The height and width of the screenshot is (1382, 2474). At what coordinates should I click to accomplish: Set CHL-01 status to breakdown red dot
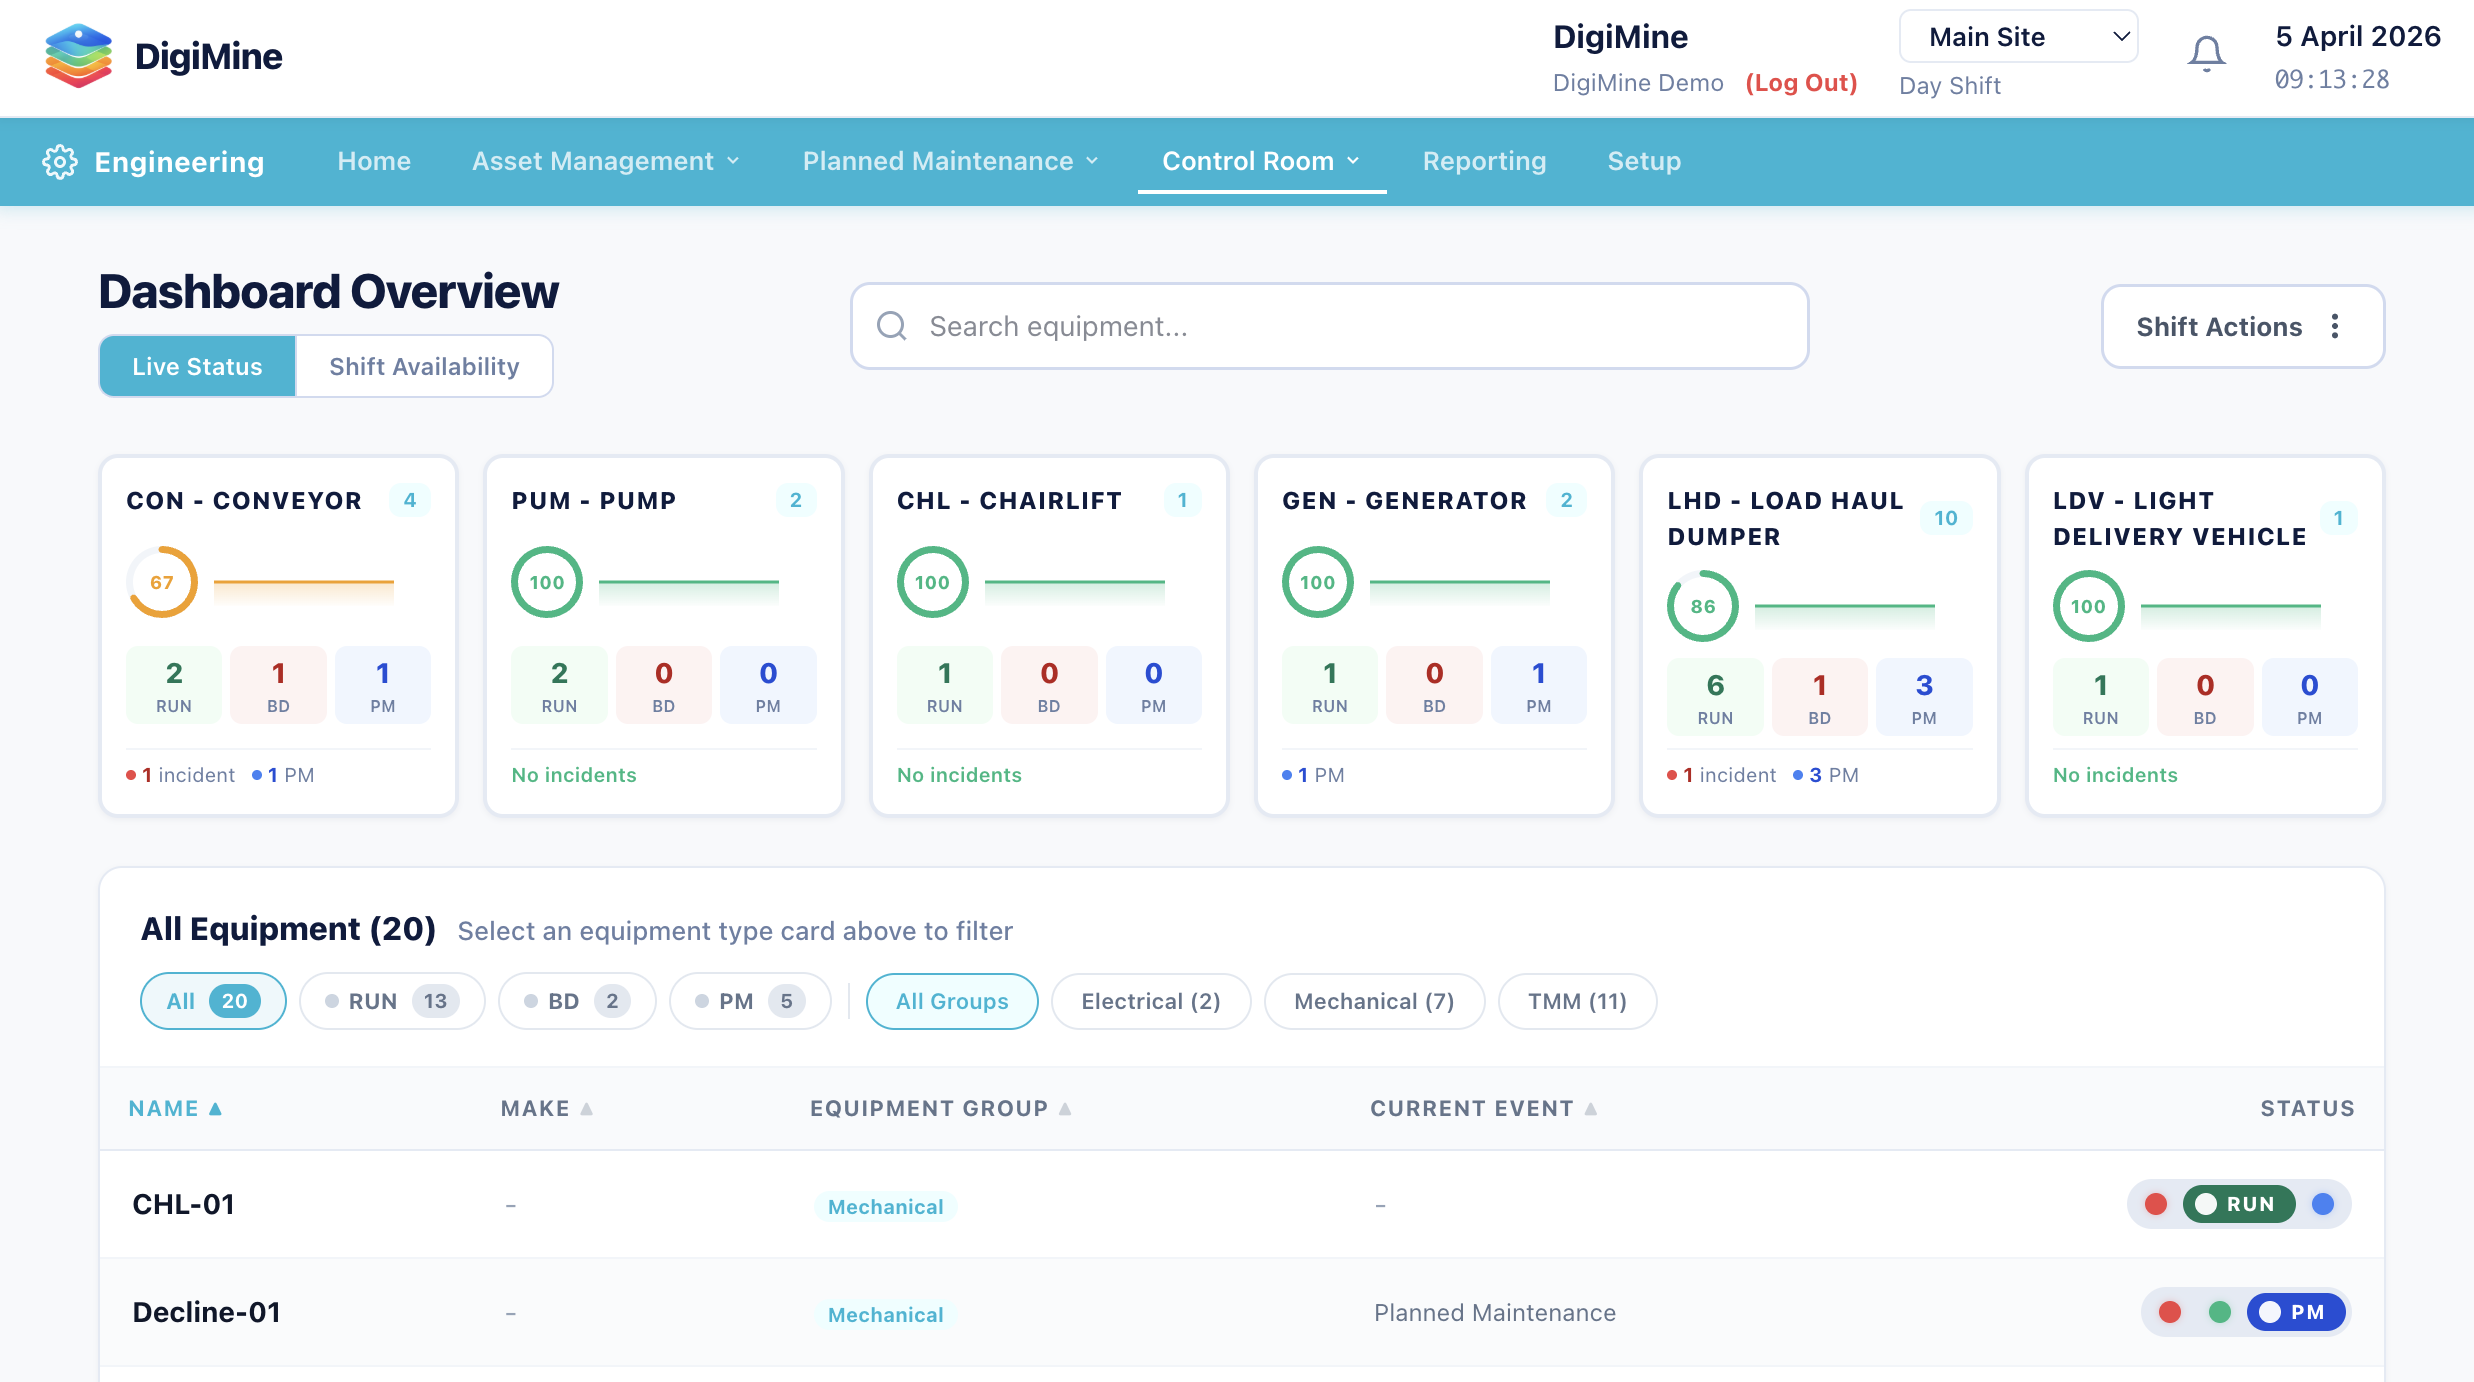pyautogui.click(x=2156, y=1204)
